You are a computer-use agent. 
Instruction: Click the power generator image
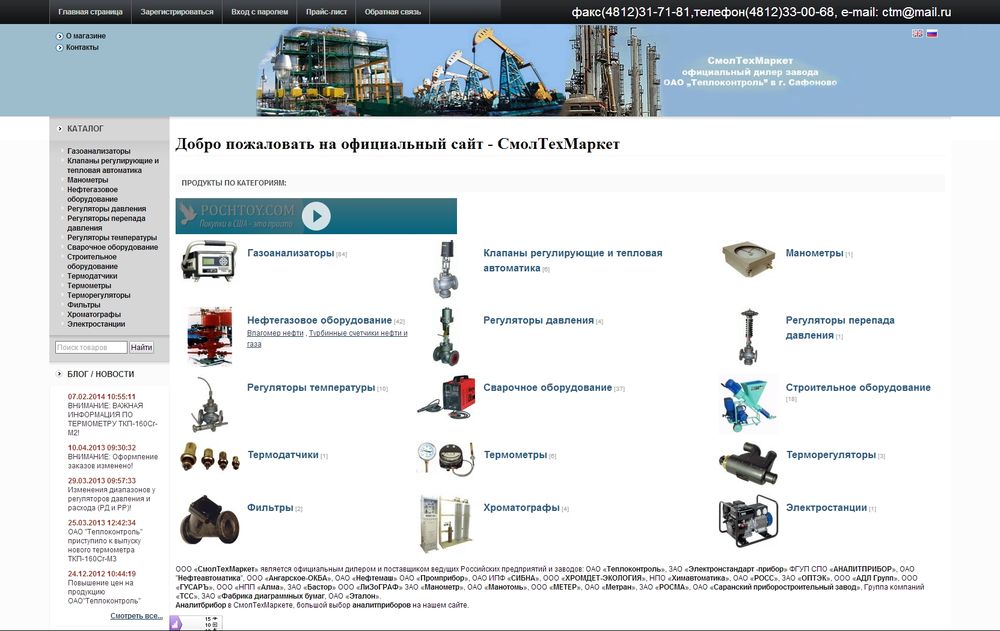point(749,521)
